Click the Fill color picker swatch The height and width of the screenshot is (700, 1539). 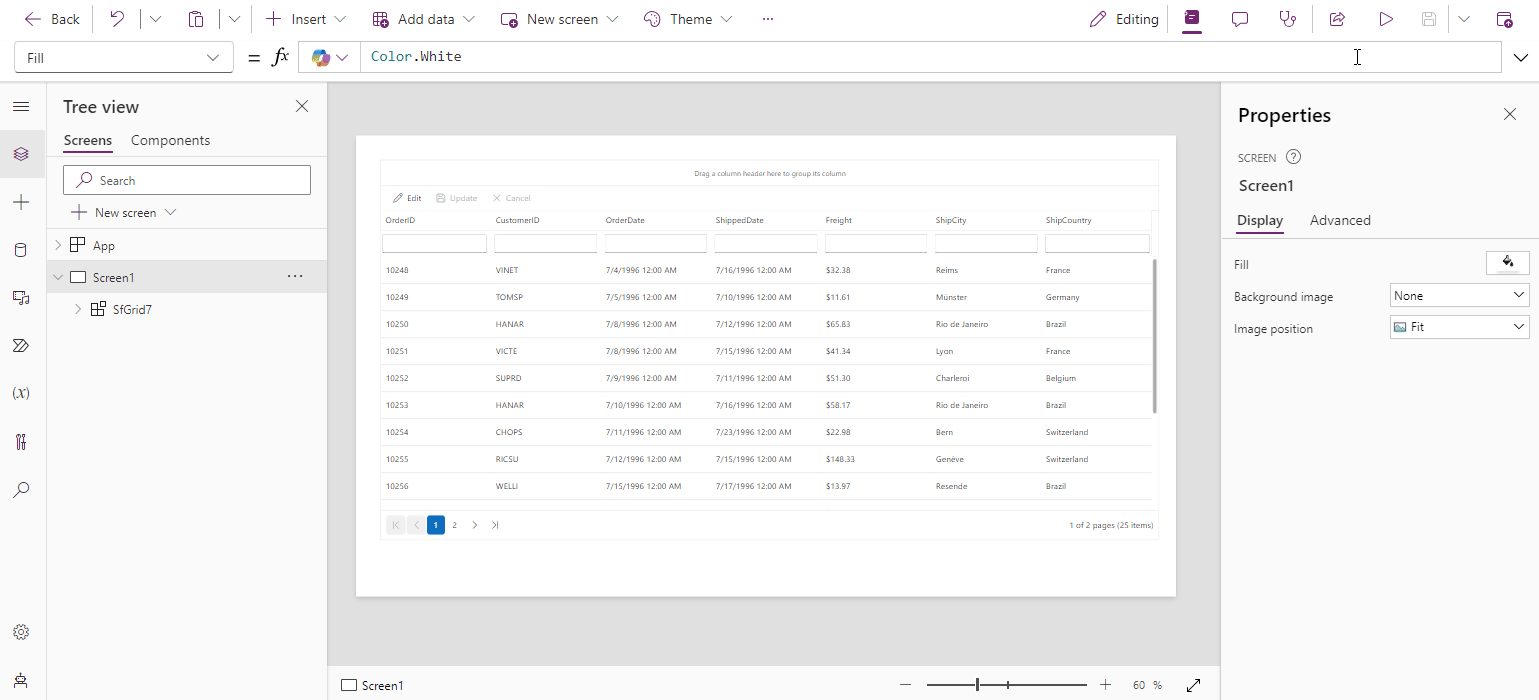[x=1507, y=263]
